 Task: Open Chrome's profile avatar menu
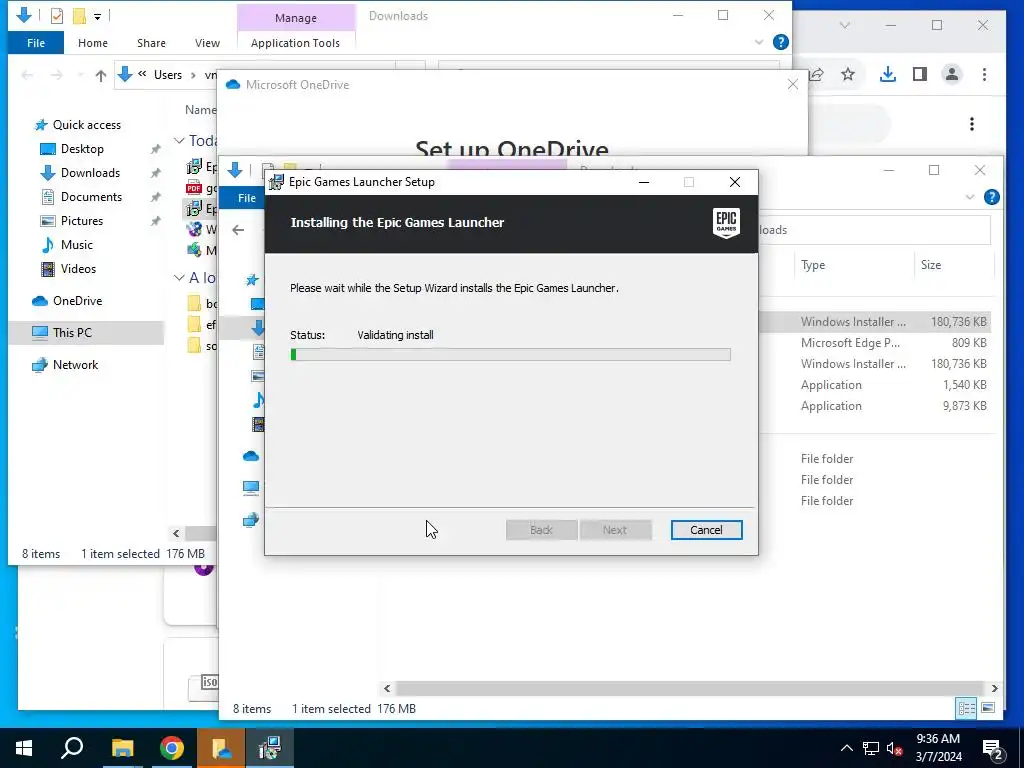pyautogui.click(x=952, y=74)
